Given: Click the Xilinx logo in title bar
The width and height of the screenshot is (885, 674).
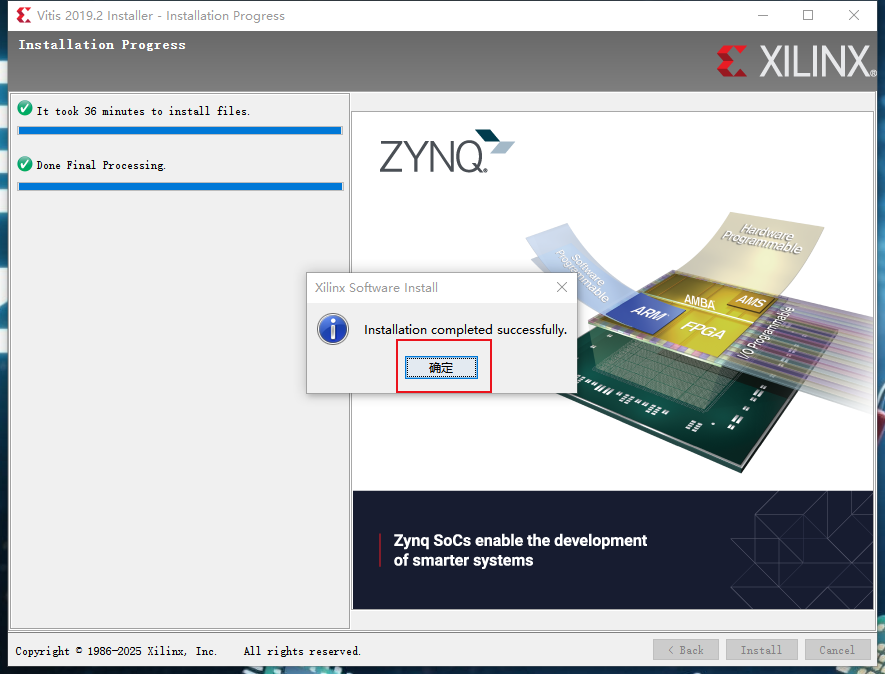Looking at the screenshot, I should (24, 15).
